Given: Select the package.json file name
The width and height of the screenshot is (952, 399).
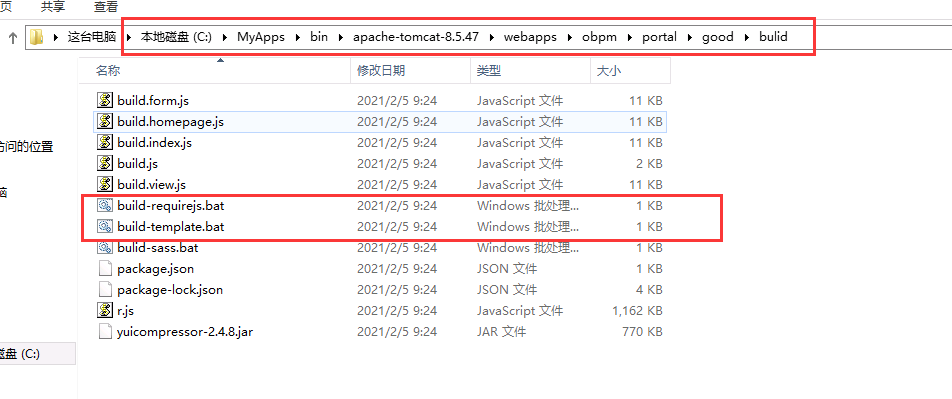Looking at the screenshot, I should (156, 268).
